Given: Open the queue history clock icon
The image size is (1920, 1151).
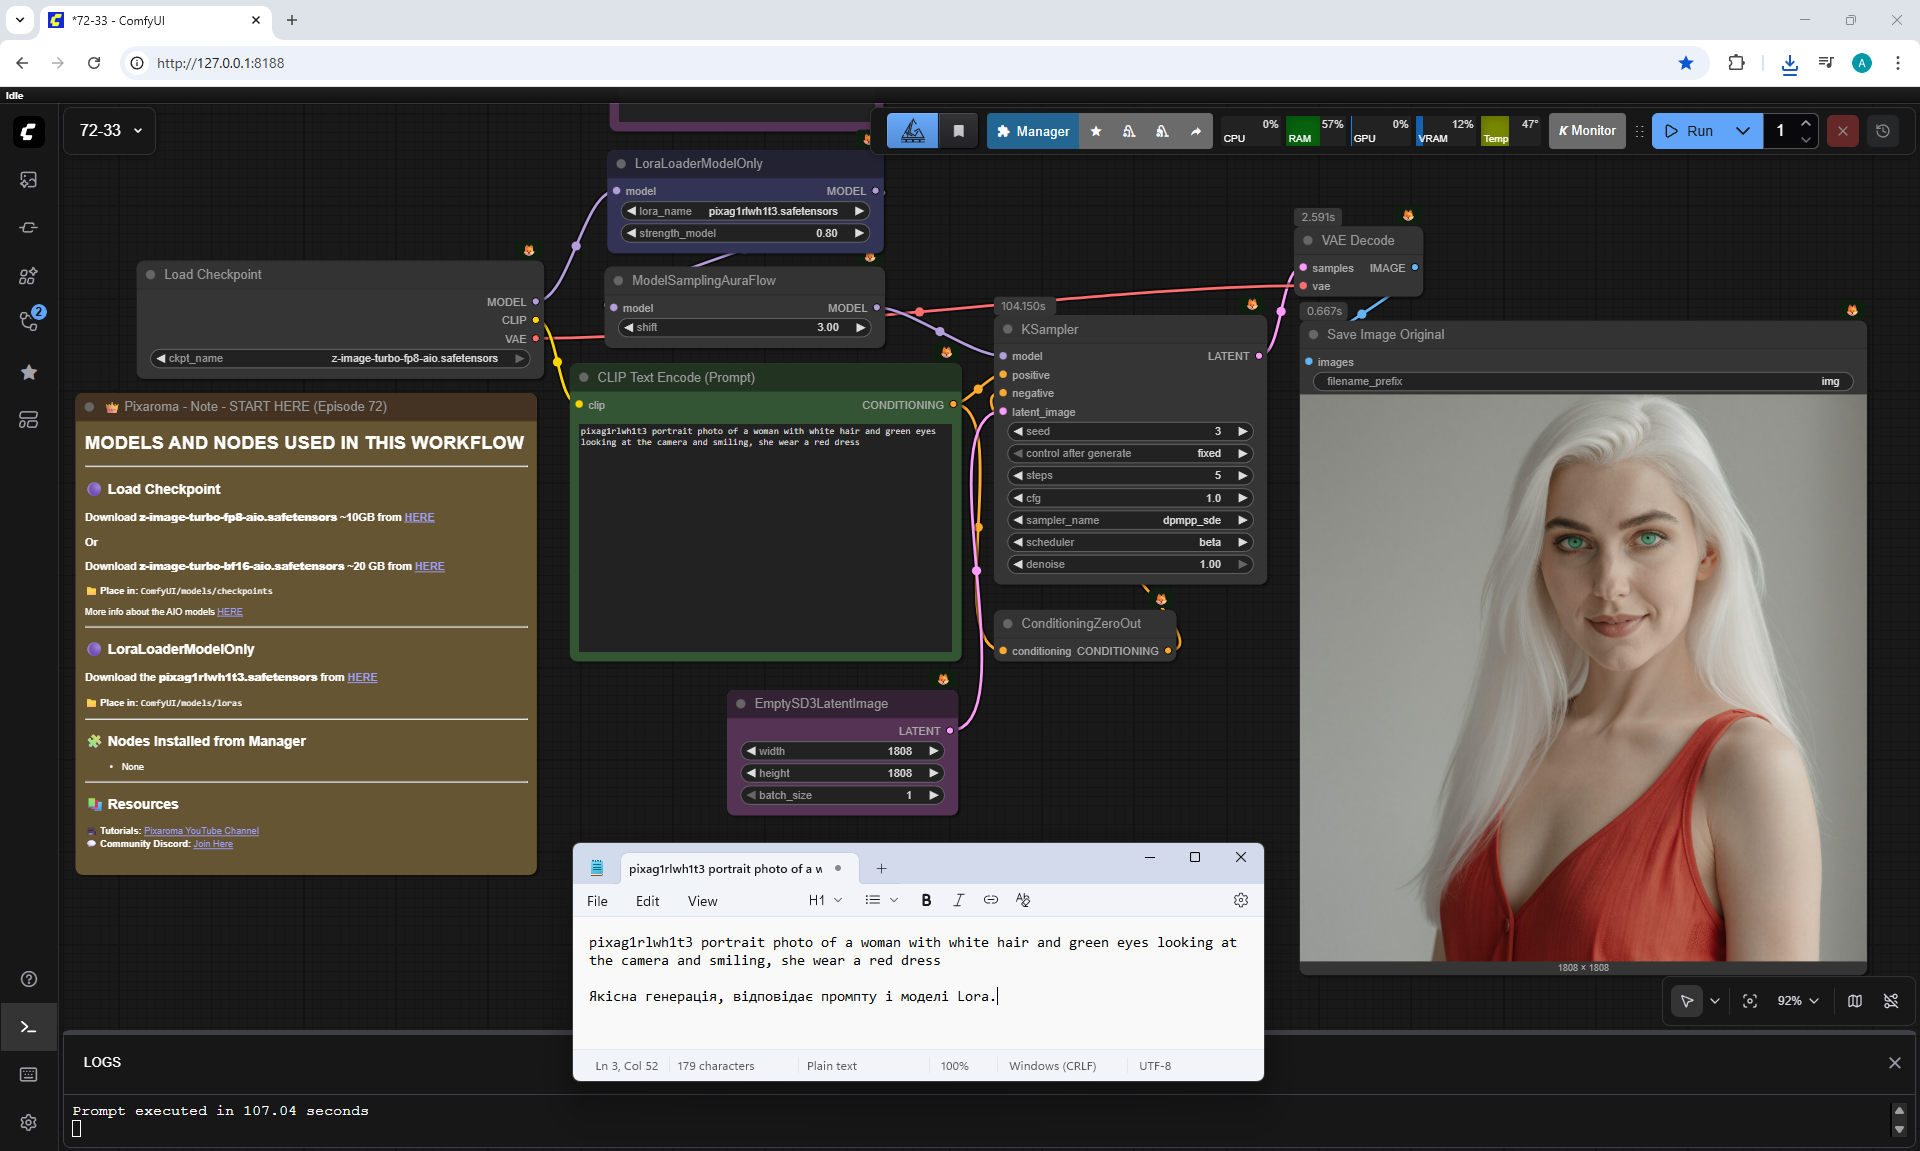Looking at the screenshot, I should [1882, 131].
